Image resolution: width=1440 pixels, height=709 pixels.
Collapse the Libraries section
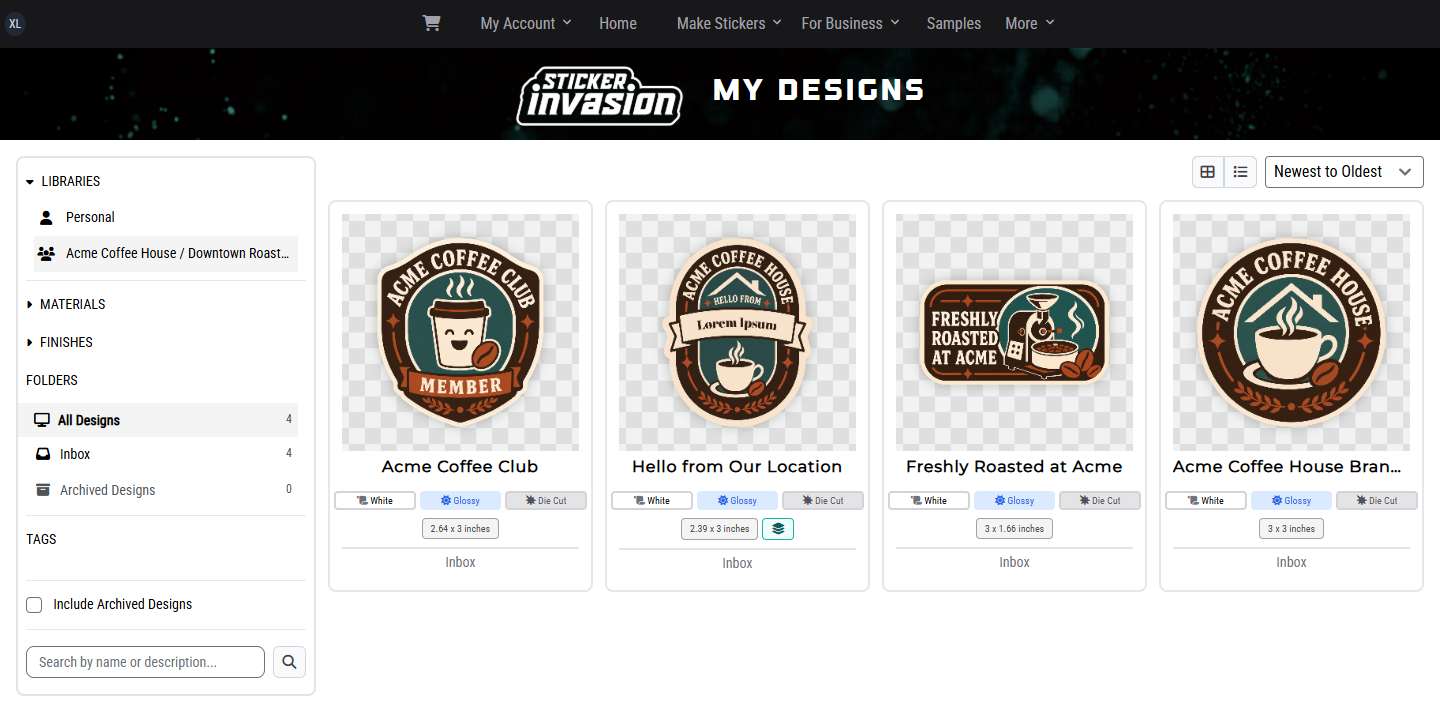pos(64,182)
